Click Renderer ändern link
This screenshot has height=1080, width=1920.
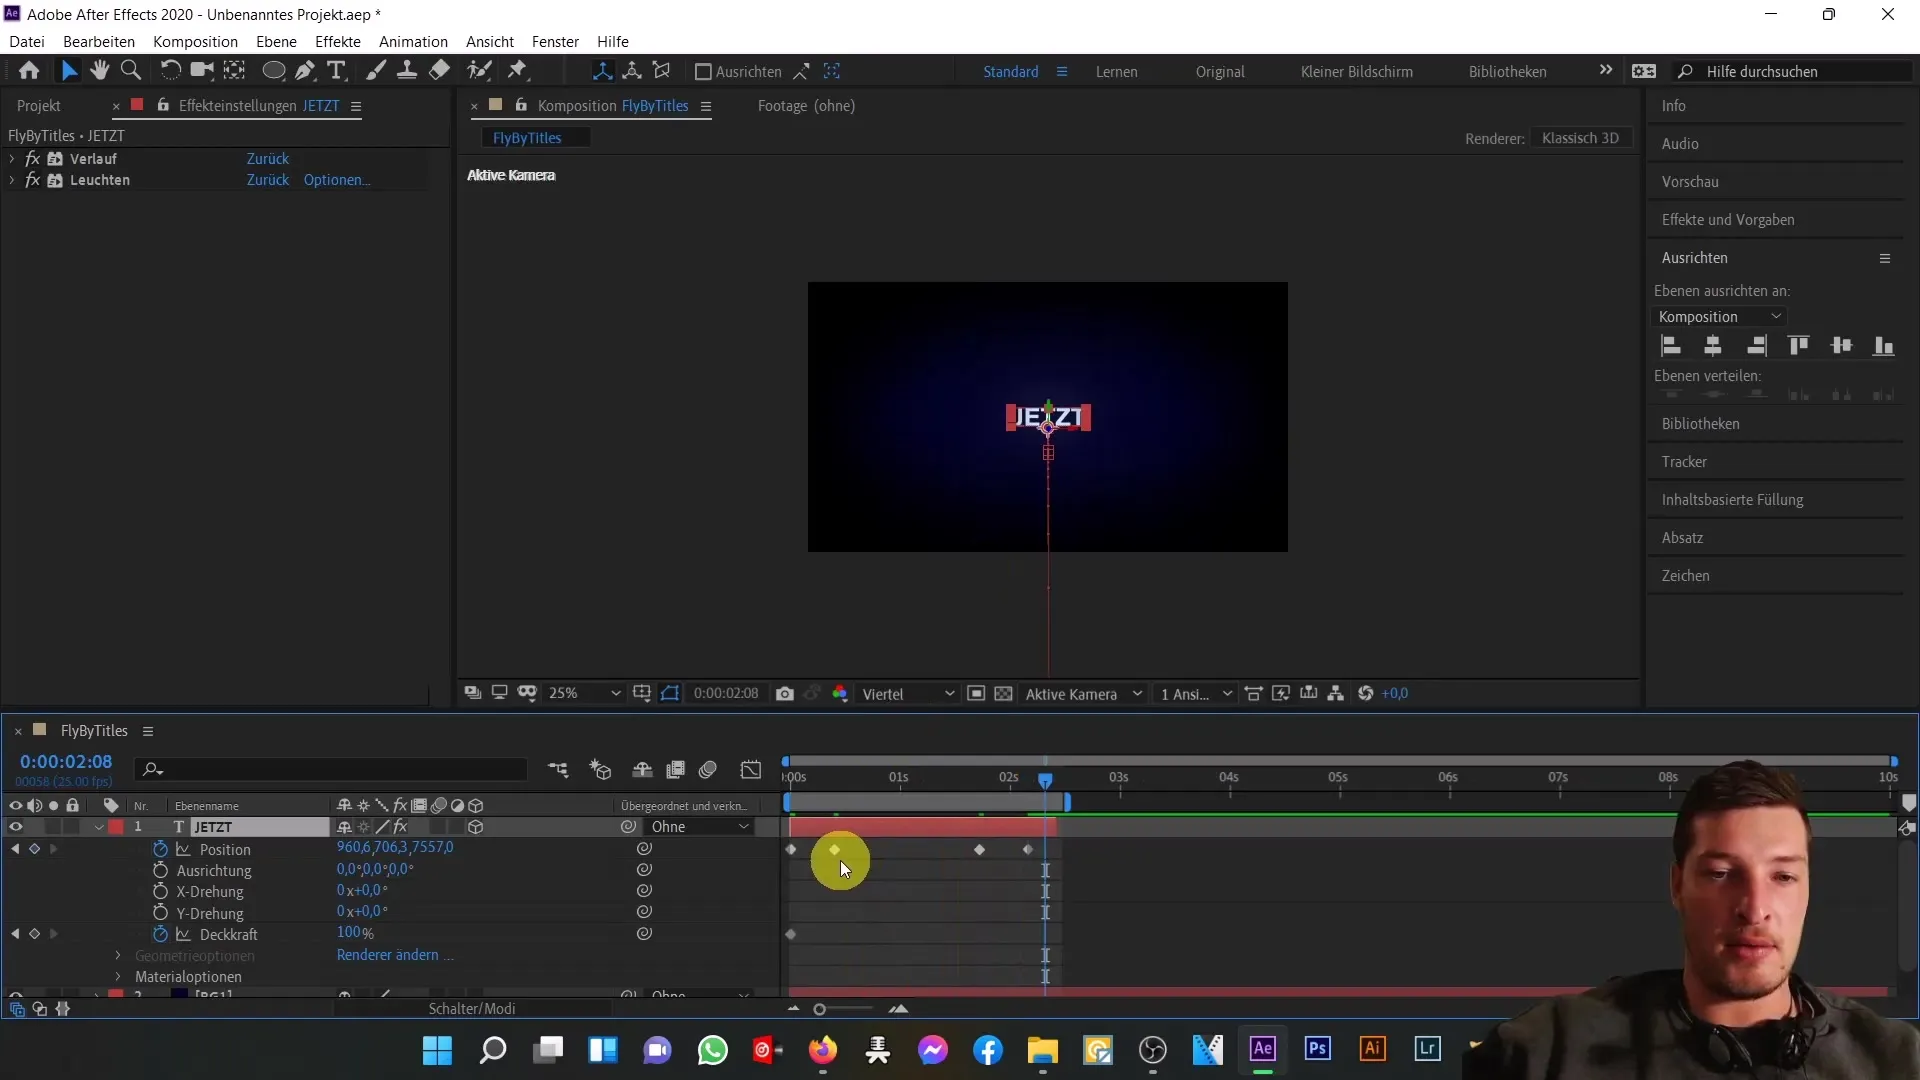[x=388, y=955]
